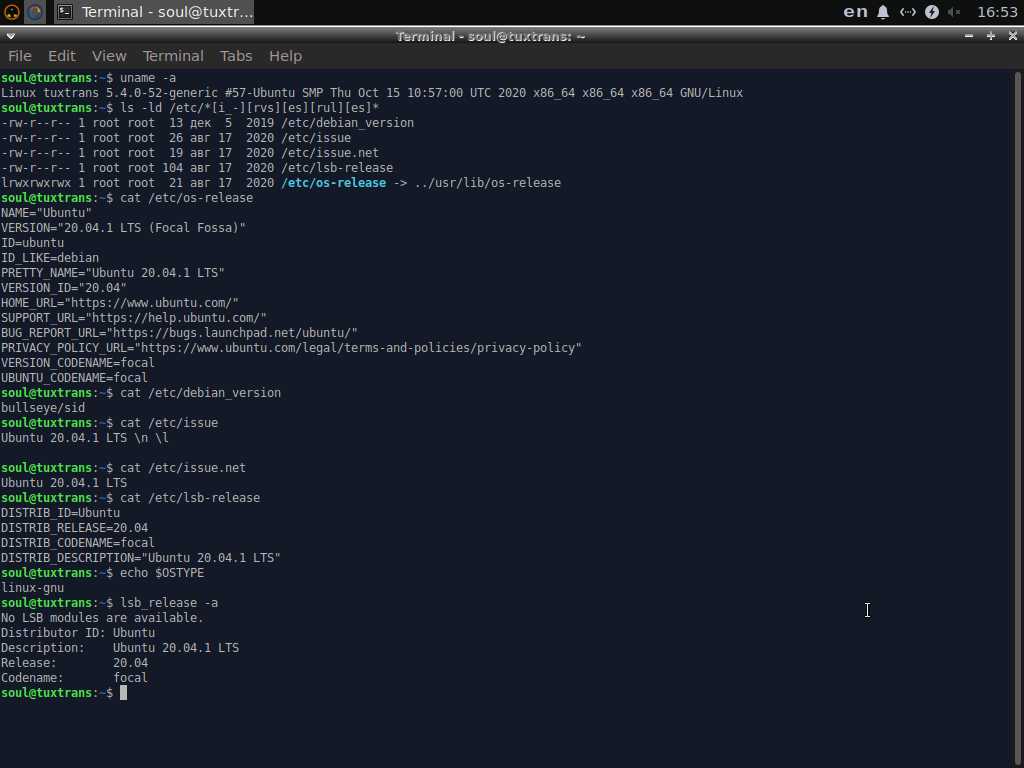Click 'Linux tuxtrans 5.4.0-52-generic' output line
The image size is (1024, 768).
click(x=372, y=93)
